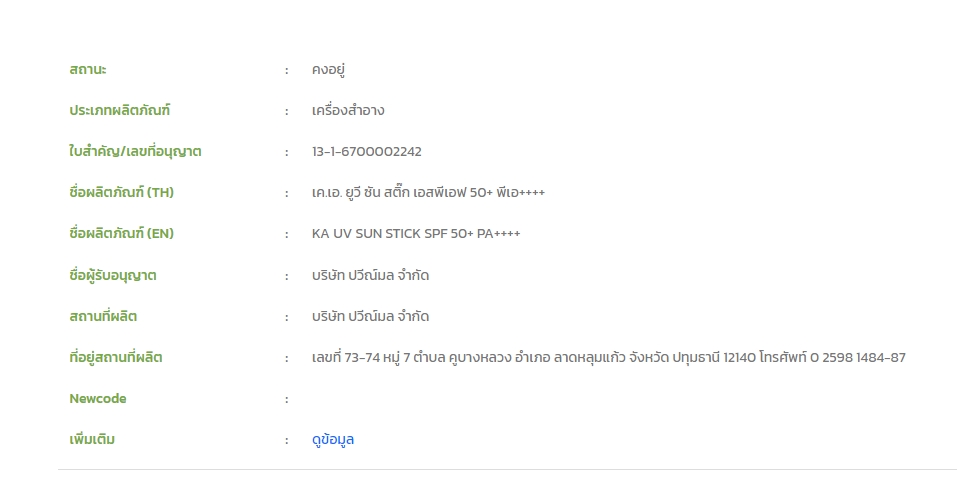Viewport: 957px width, 502px height.
Task: Select the licensee name บริษัท ปวีณ์มล จำกัด
Action: point(370,275)
